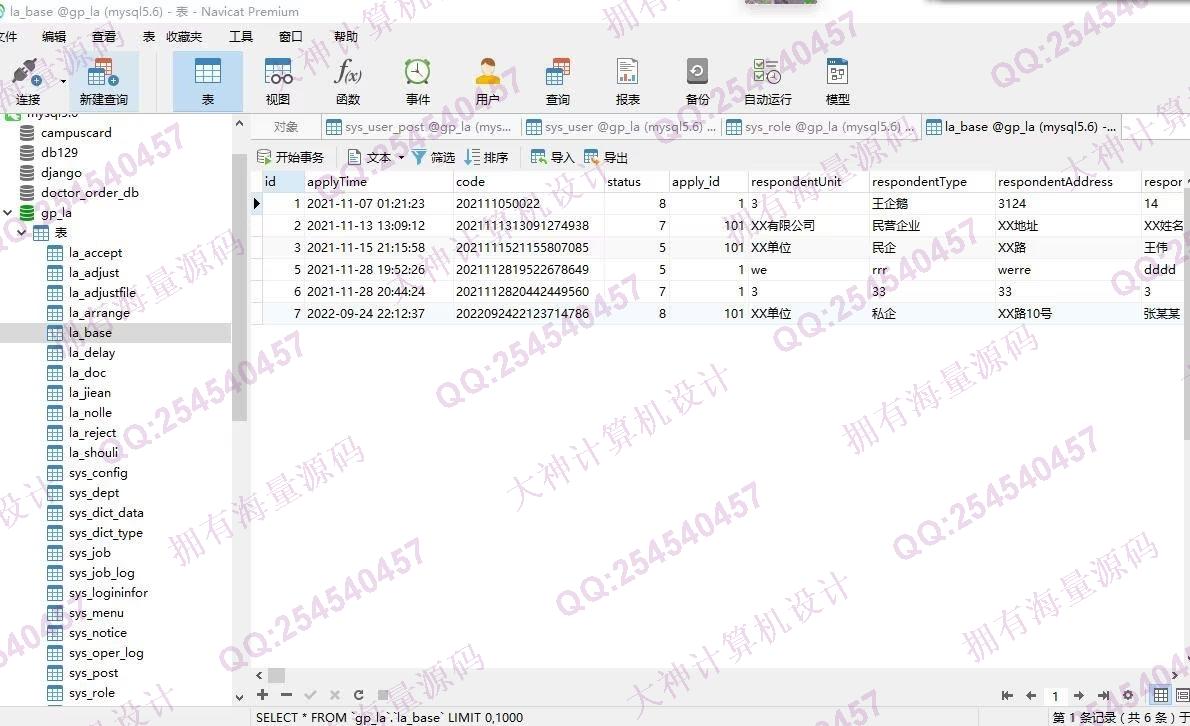
Task: Select the campuscard database
Action: pyautogui.click(x=76, y=133)
